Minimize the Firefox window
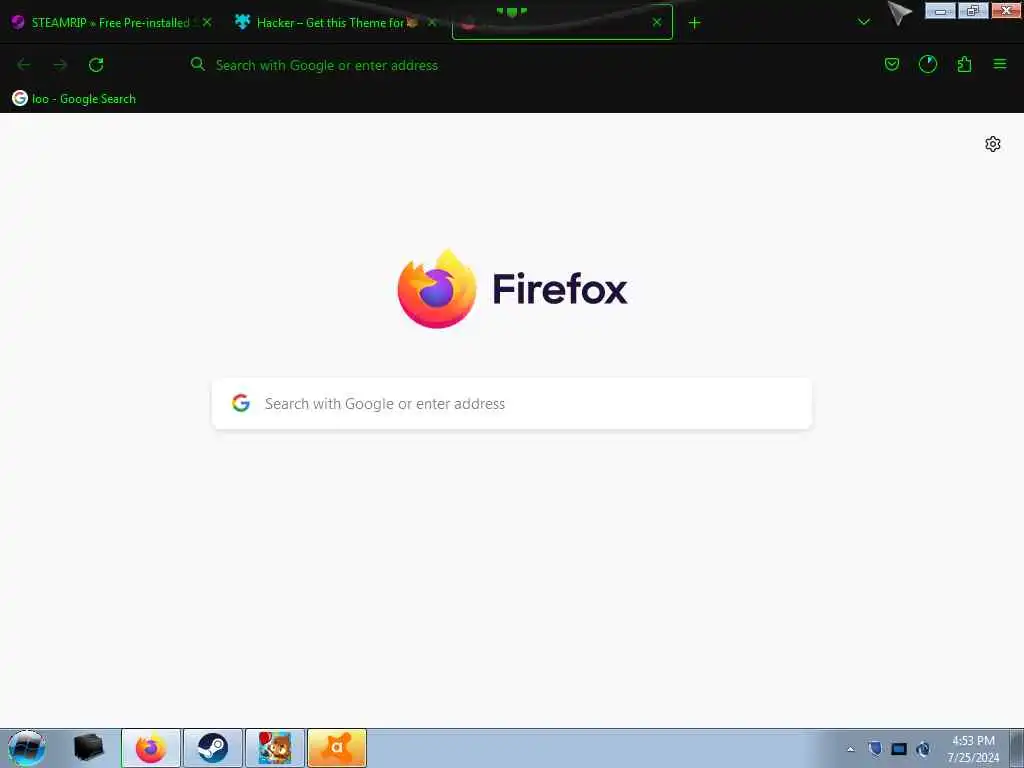 940,11
